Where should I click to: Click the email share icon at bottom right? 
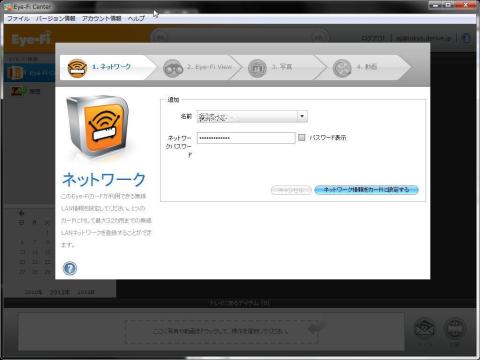pyautogui.click(x=425, y=329)
